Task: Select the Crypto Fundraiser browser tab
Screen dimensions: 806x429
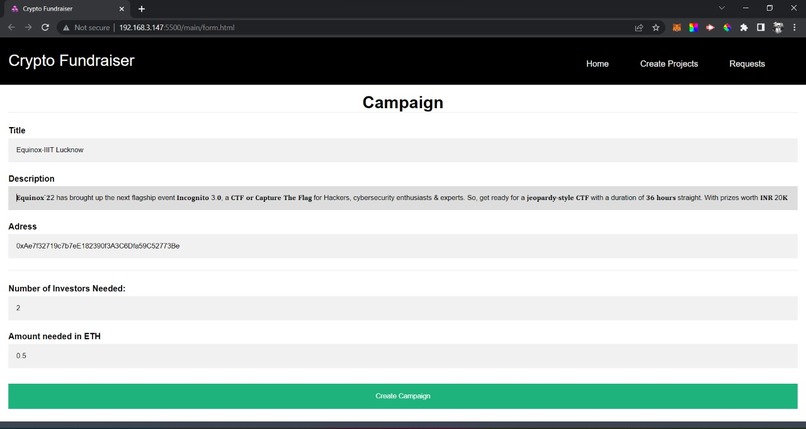Action: click(65, 9)
